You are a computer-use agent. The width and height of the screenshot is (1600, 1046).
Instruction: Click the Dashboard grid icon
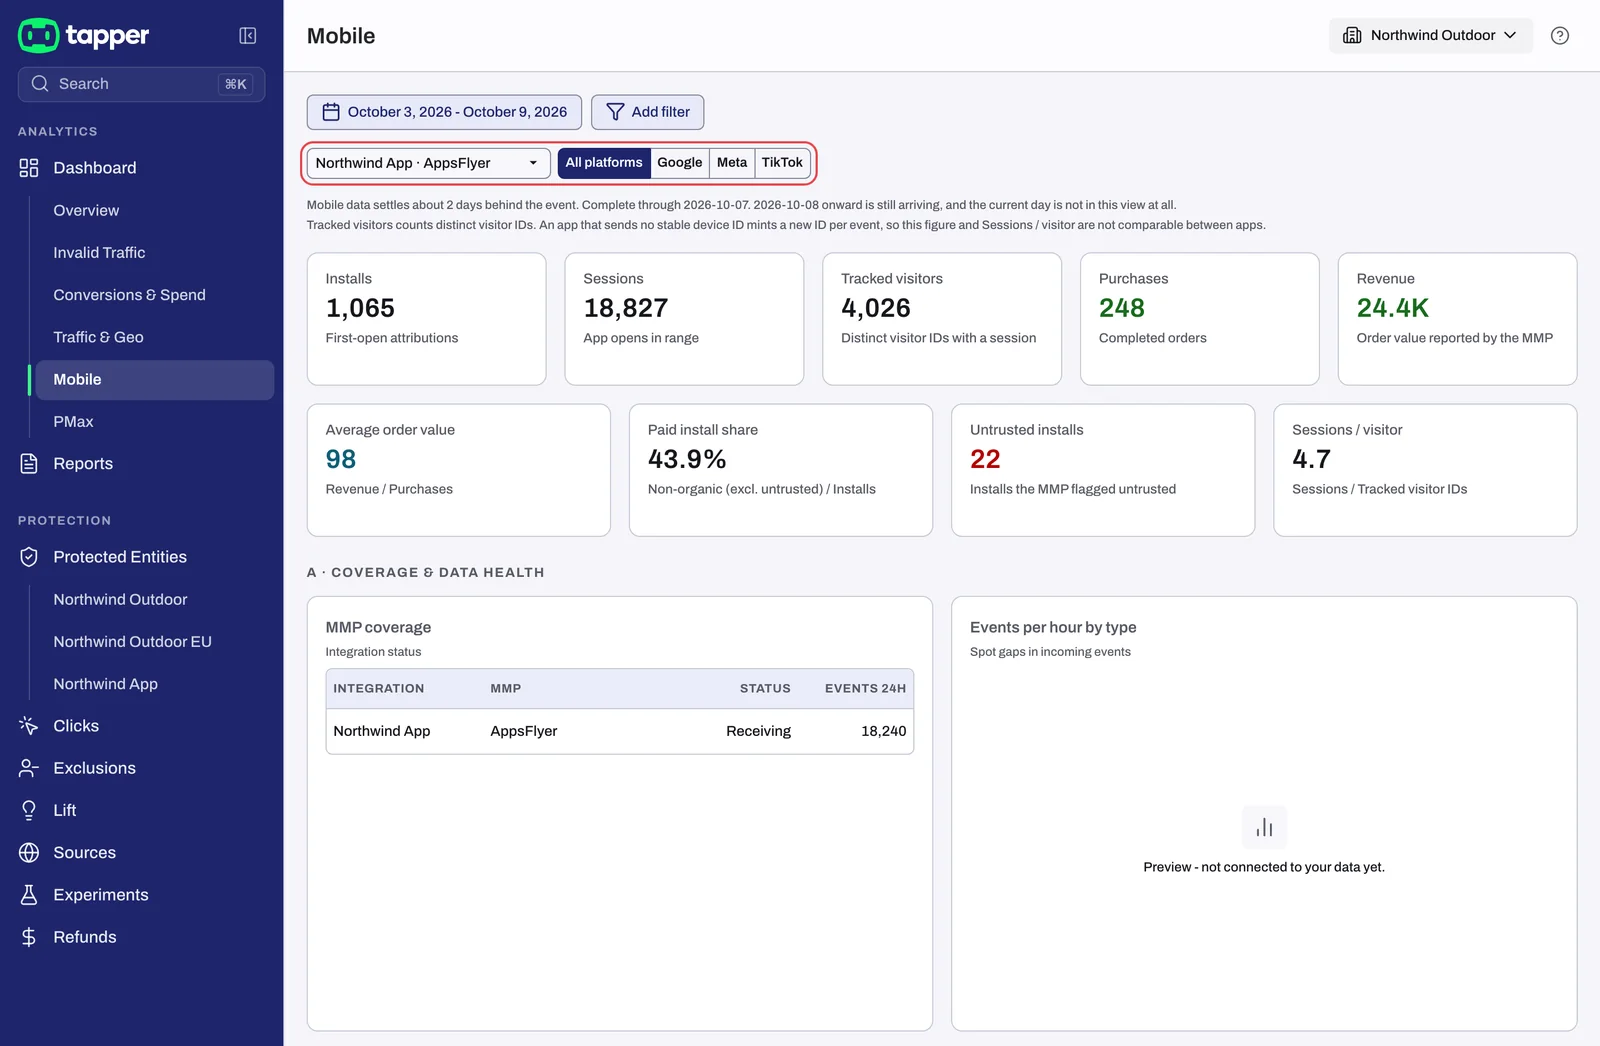coord(29,168)
